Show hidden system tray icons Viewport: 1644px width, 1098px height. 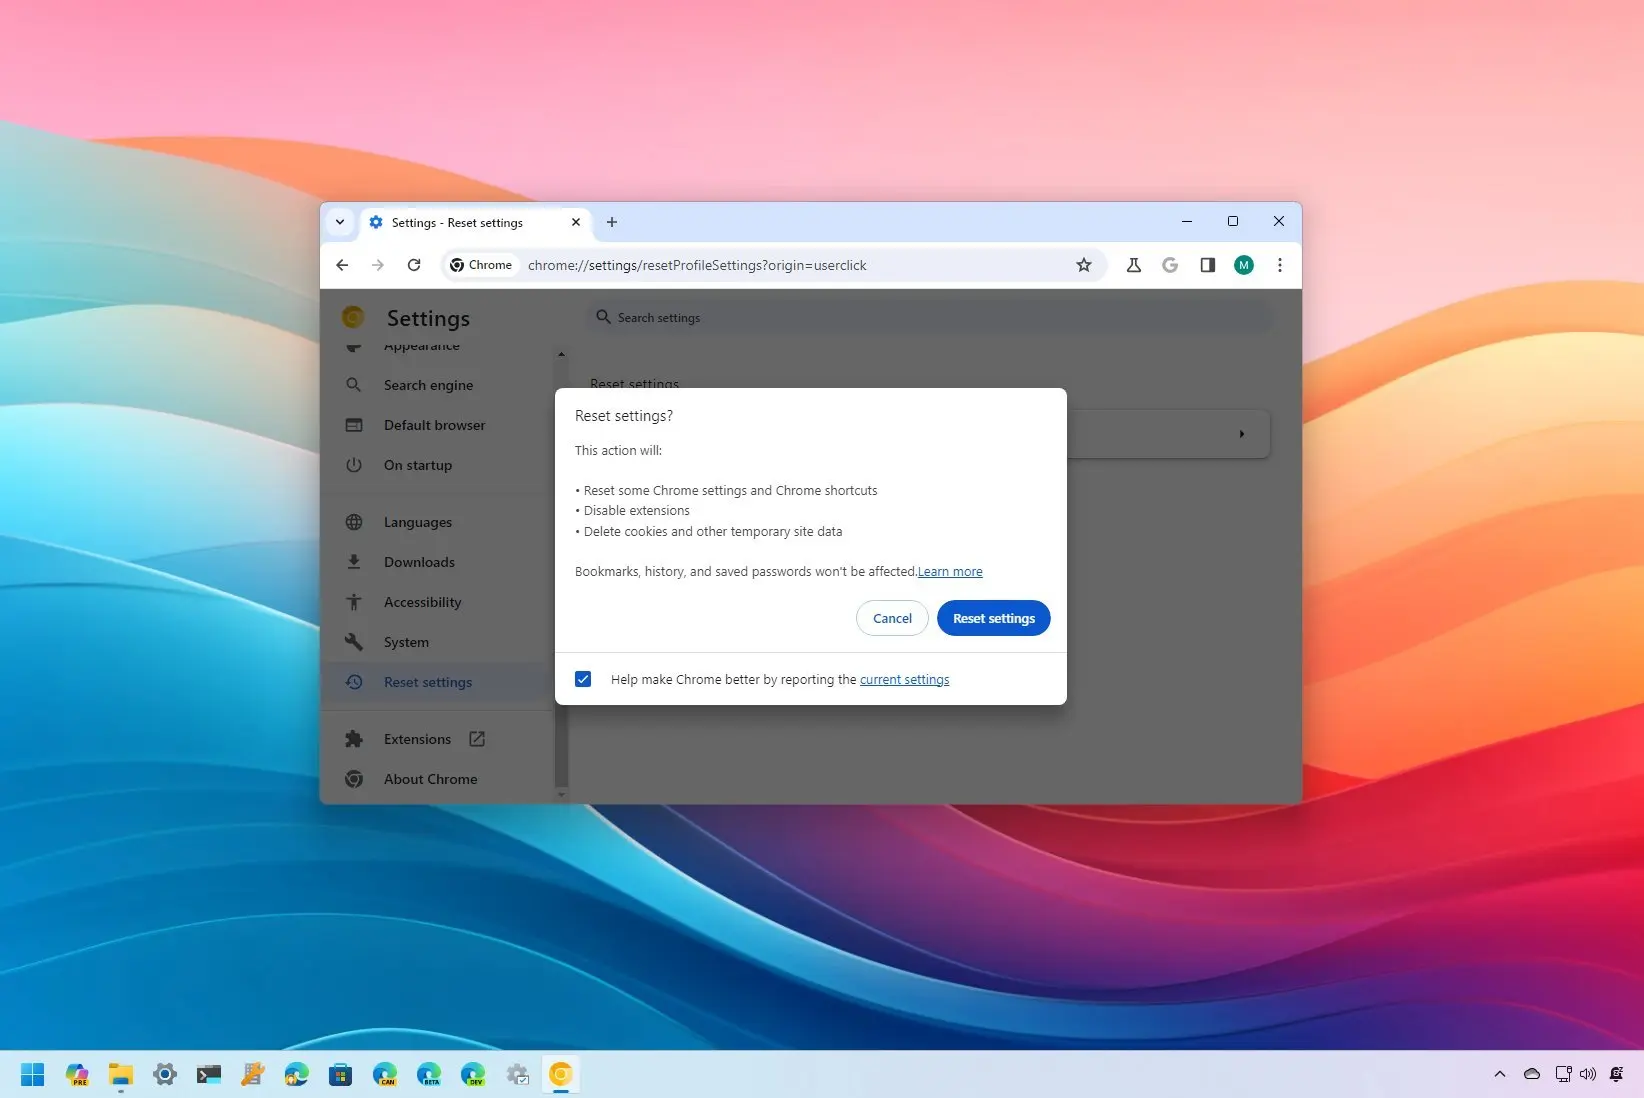click(1499, 1074)
